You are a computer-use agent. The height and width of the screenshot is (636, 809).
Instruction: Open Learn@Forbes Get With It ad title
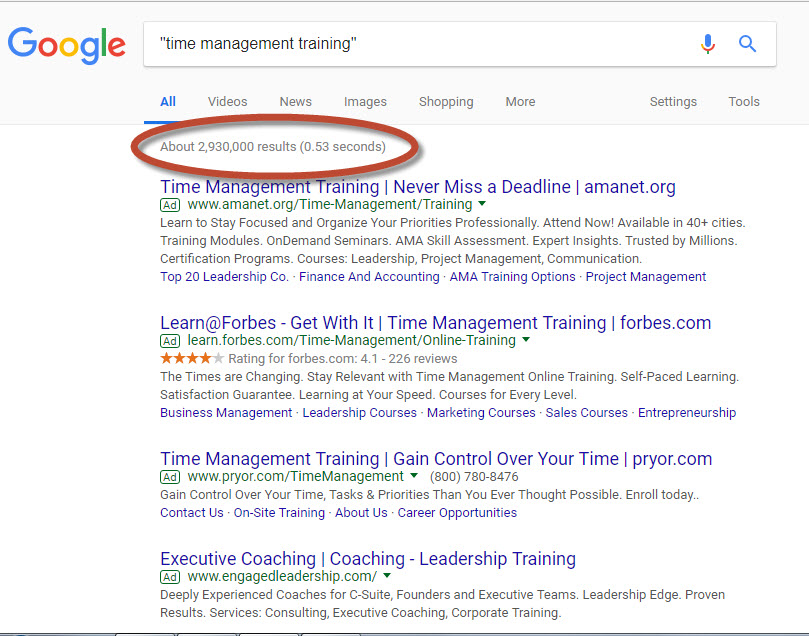click(435, 323)
